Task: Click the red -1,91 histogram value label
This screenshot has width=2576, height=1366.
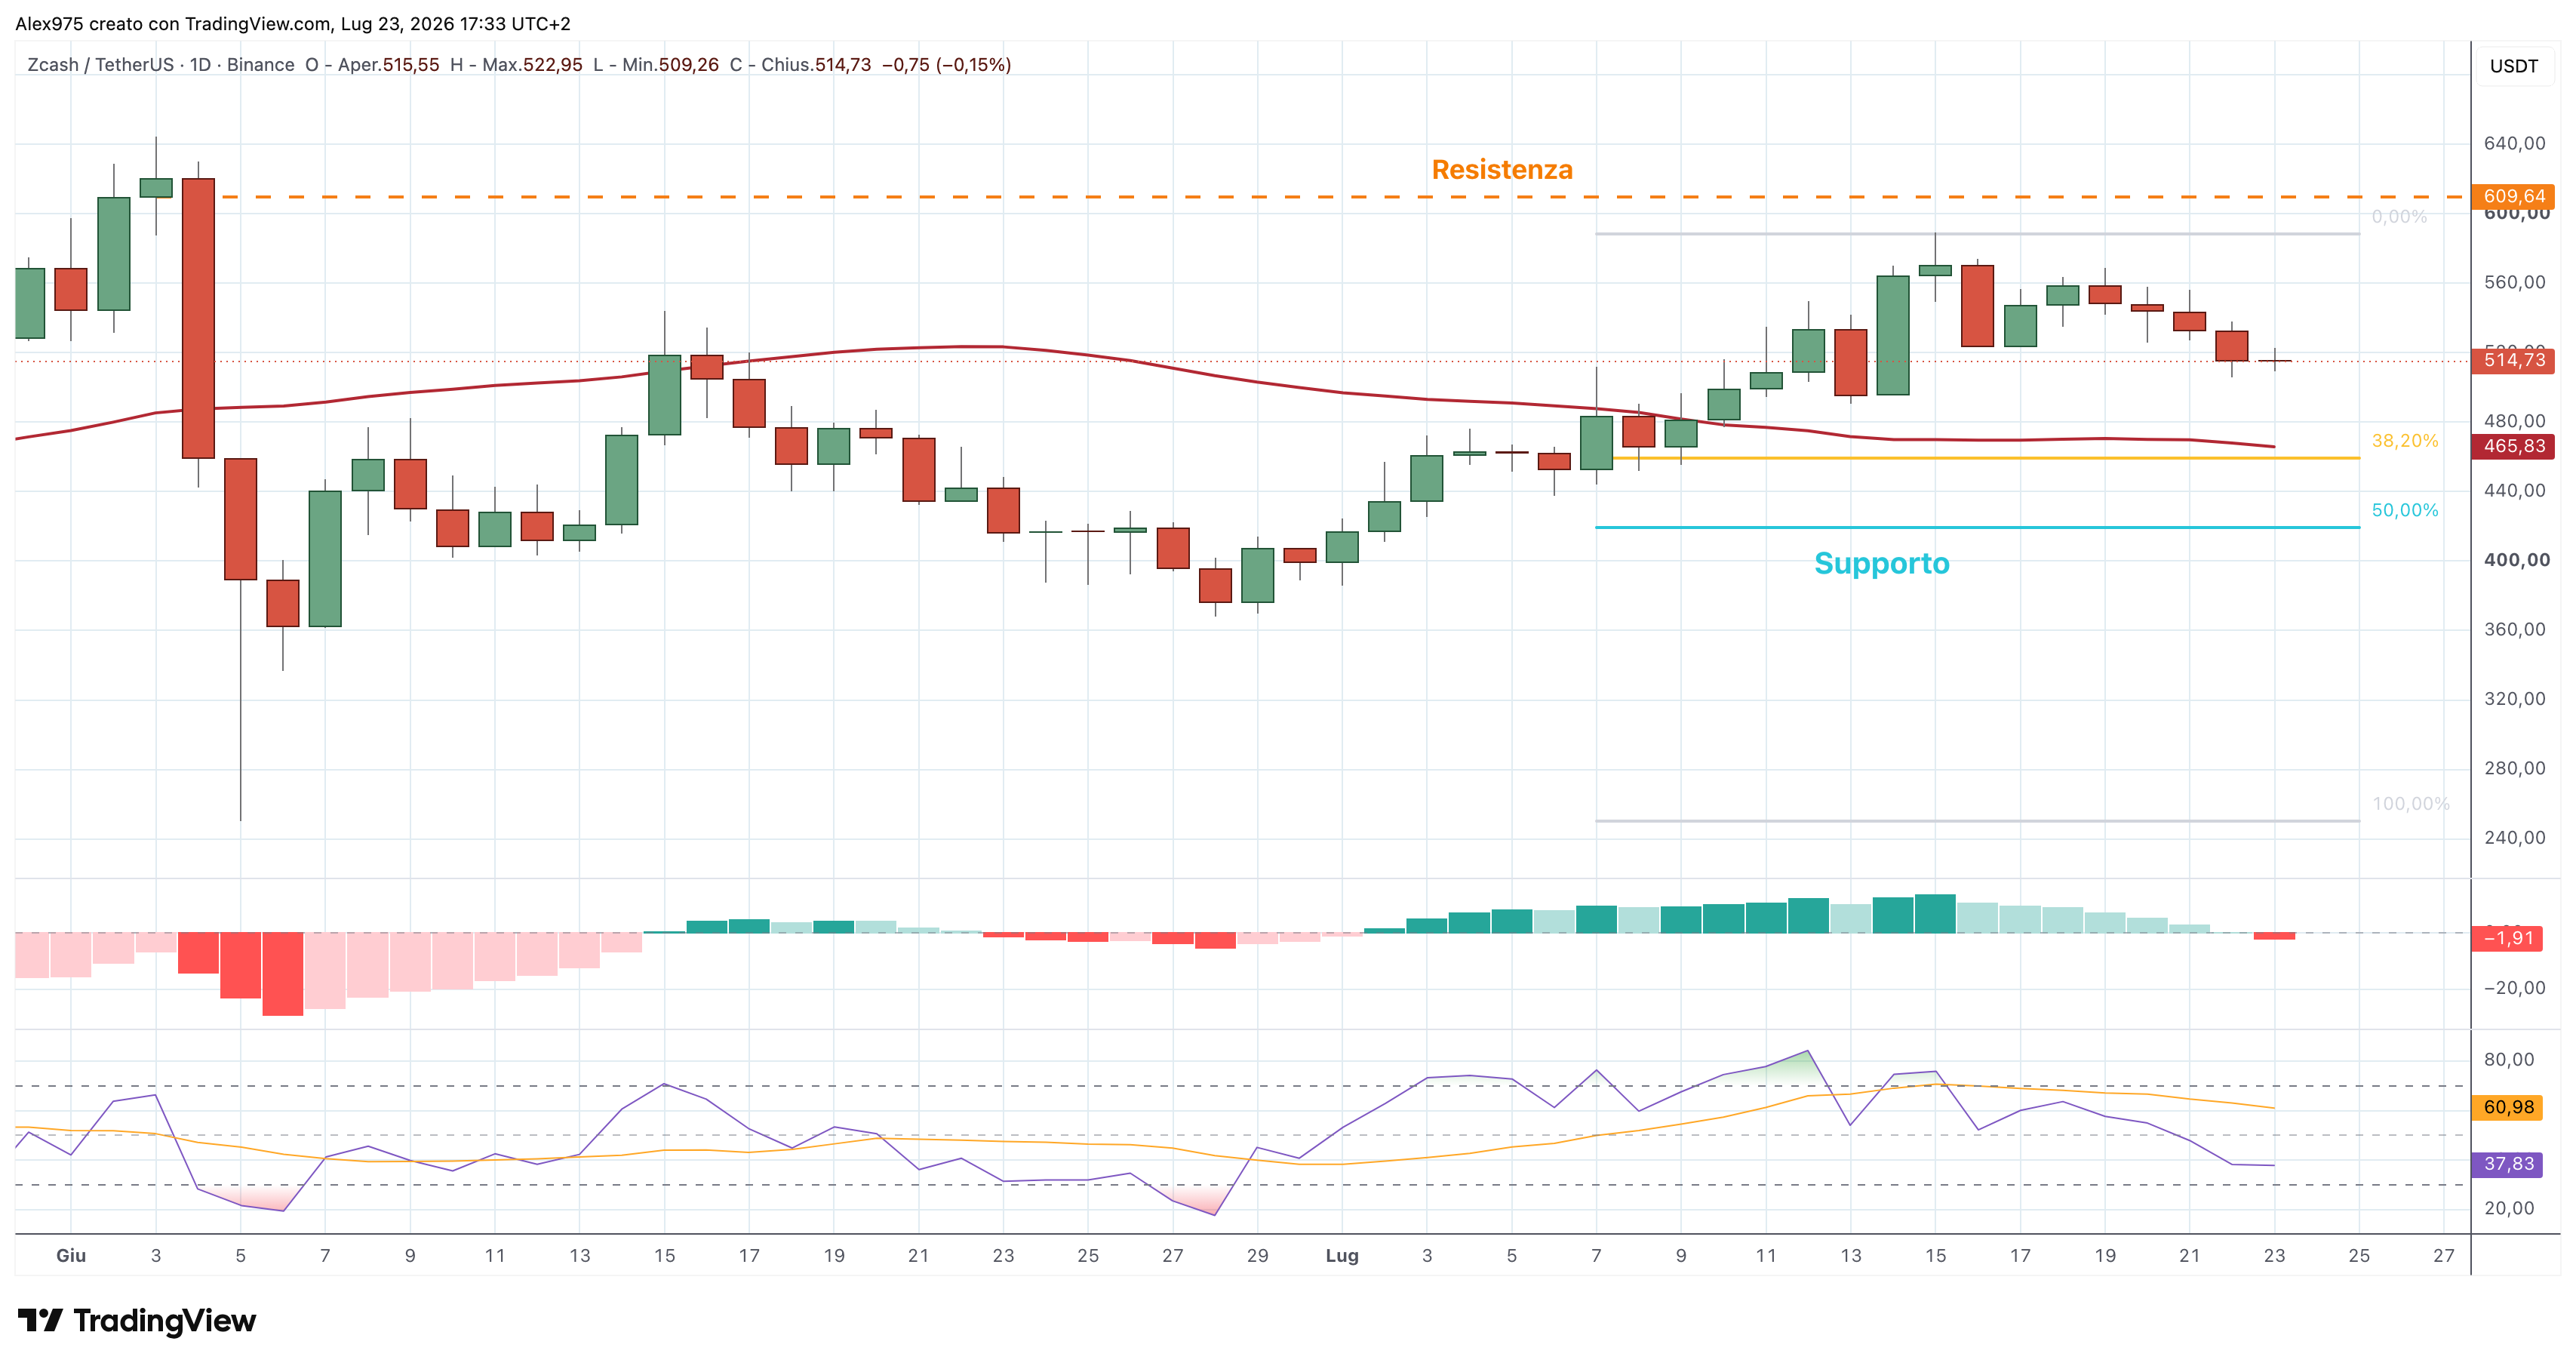Action: click(x=2508, y=938)
